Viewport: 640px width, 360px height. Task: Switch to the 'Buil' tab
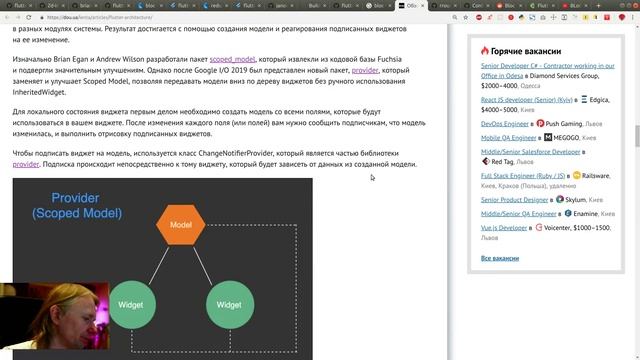313,6
